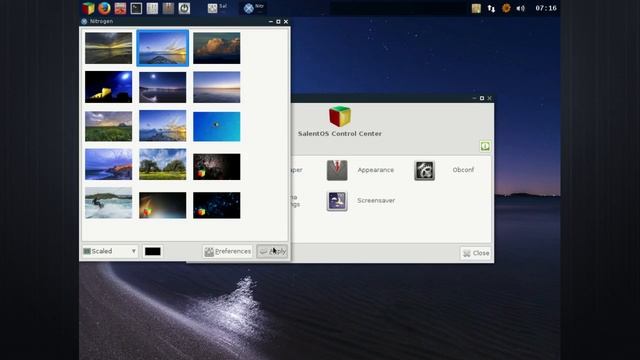This screenshot has height=360, width=640.
Task: Open the SalentOS cube menu in panel
Action: [88, 8]
